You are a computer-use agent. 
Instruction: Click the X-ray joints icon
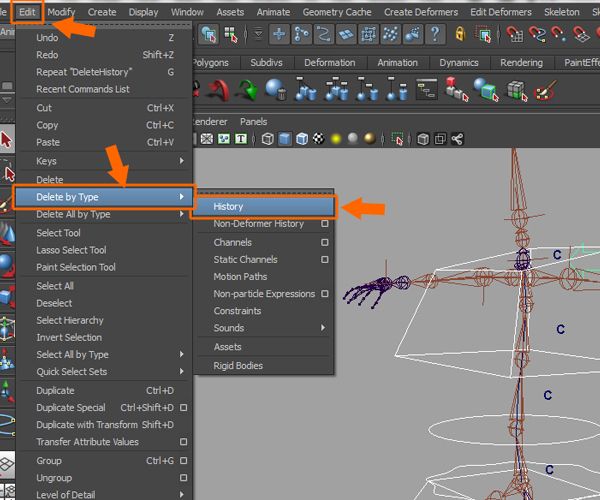440,139
